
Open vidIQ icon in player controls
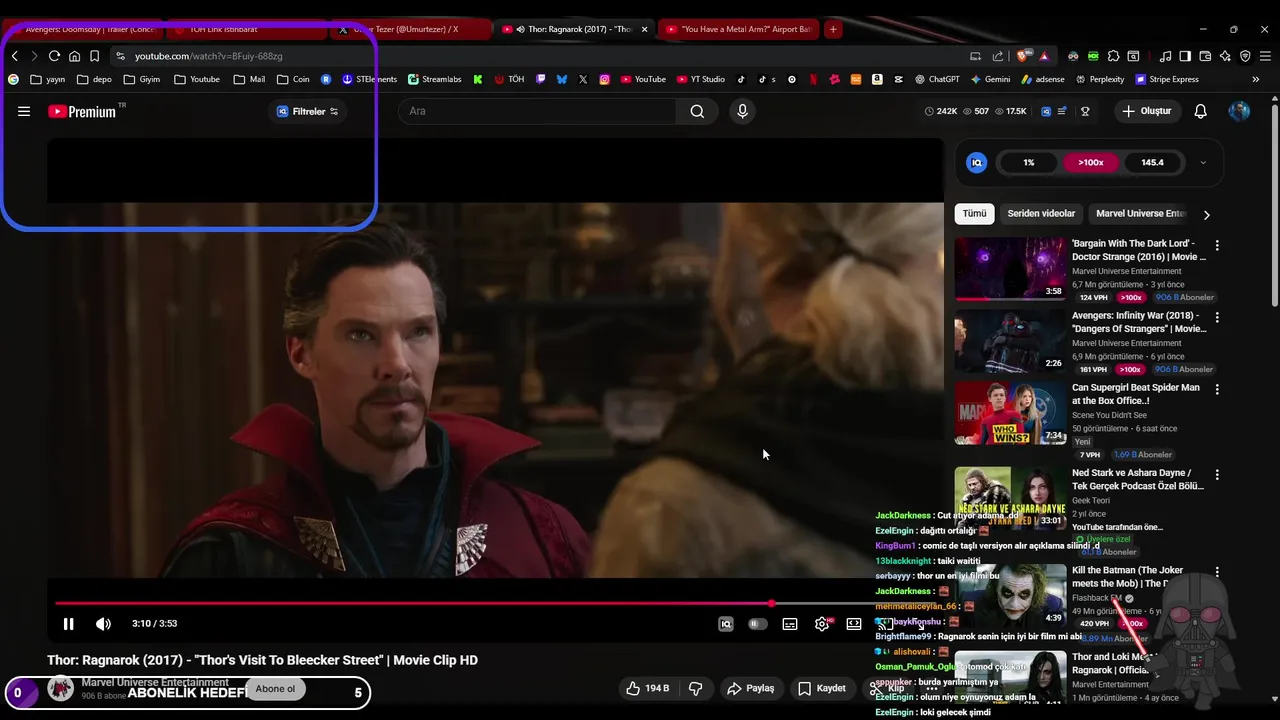[x=726, y=624]
